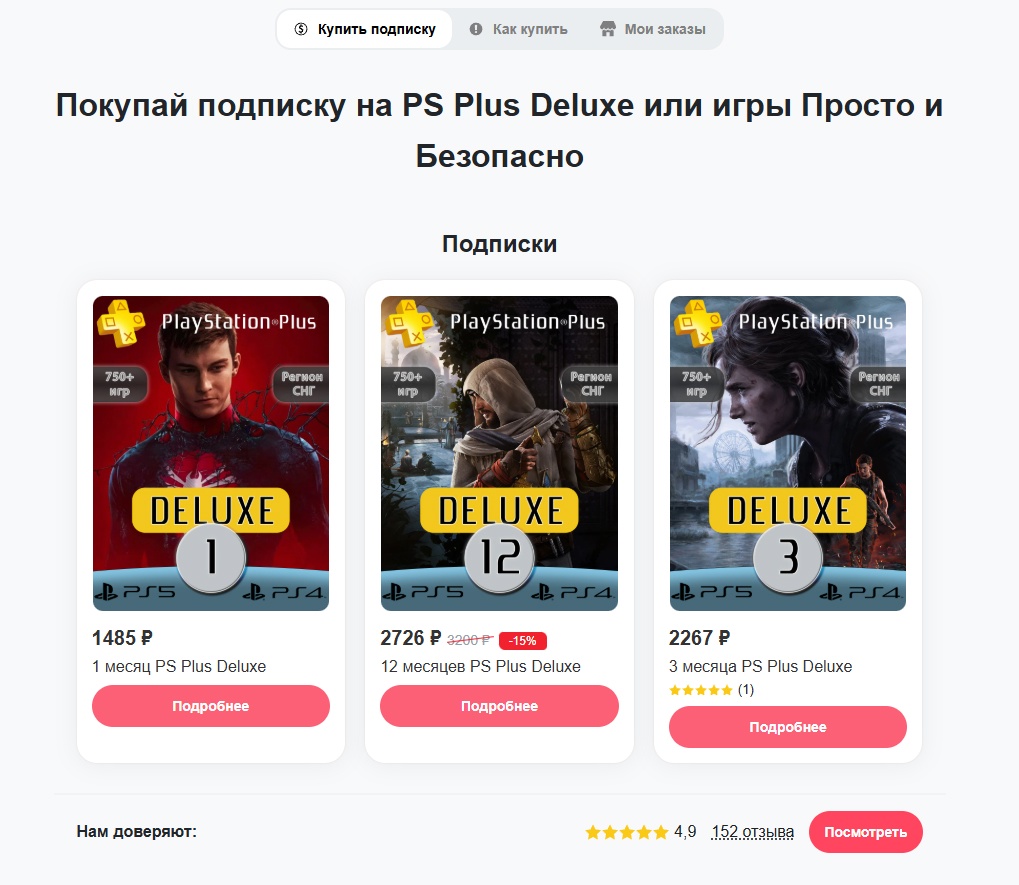Click the shop storefront icon beside Мои заказы
Viewport: 1019px width, 885px height.
608,29
